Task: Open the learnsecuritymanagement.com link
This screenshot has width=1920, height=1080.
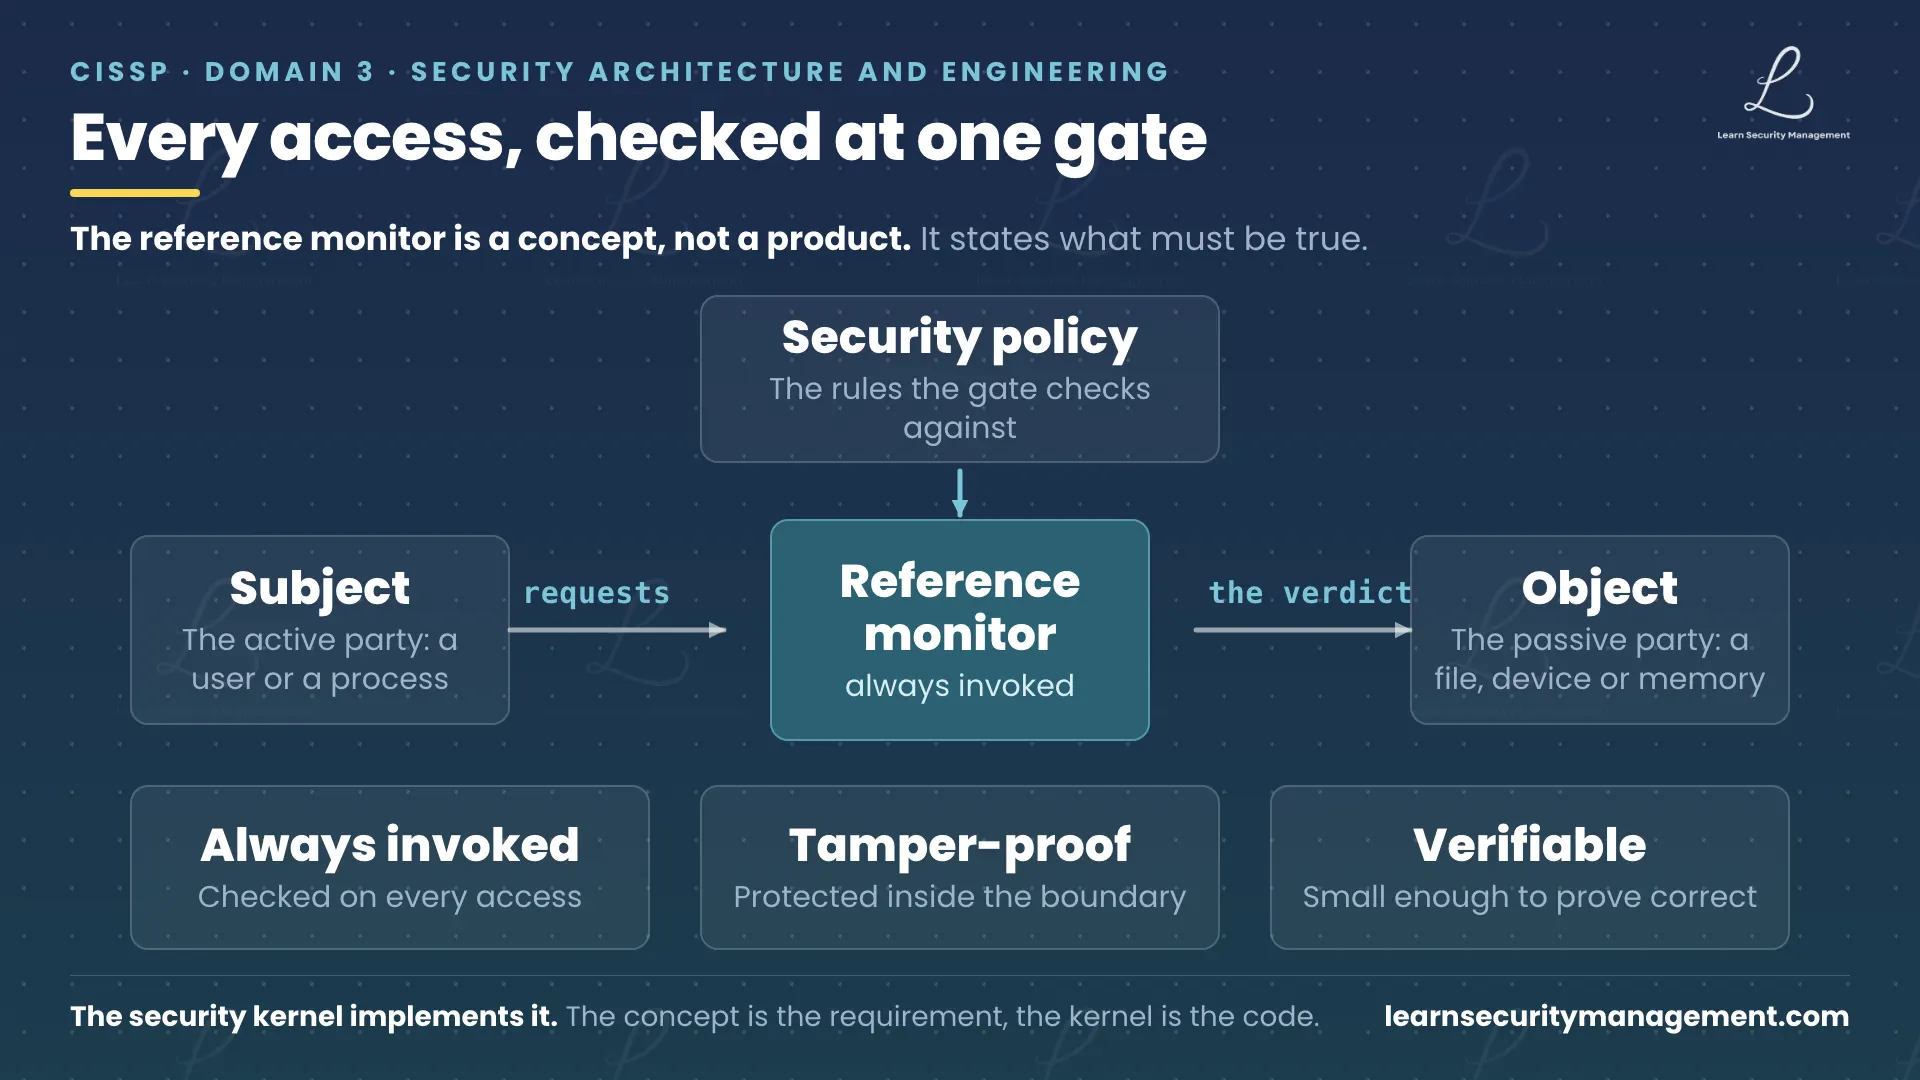Action: (1617, 1016)
